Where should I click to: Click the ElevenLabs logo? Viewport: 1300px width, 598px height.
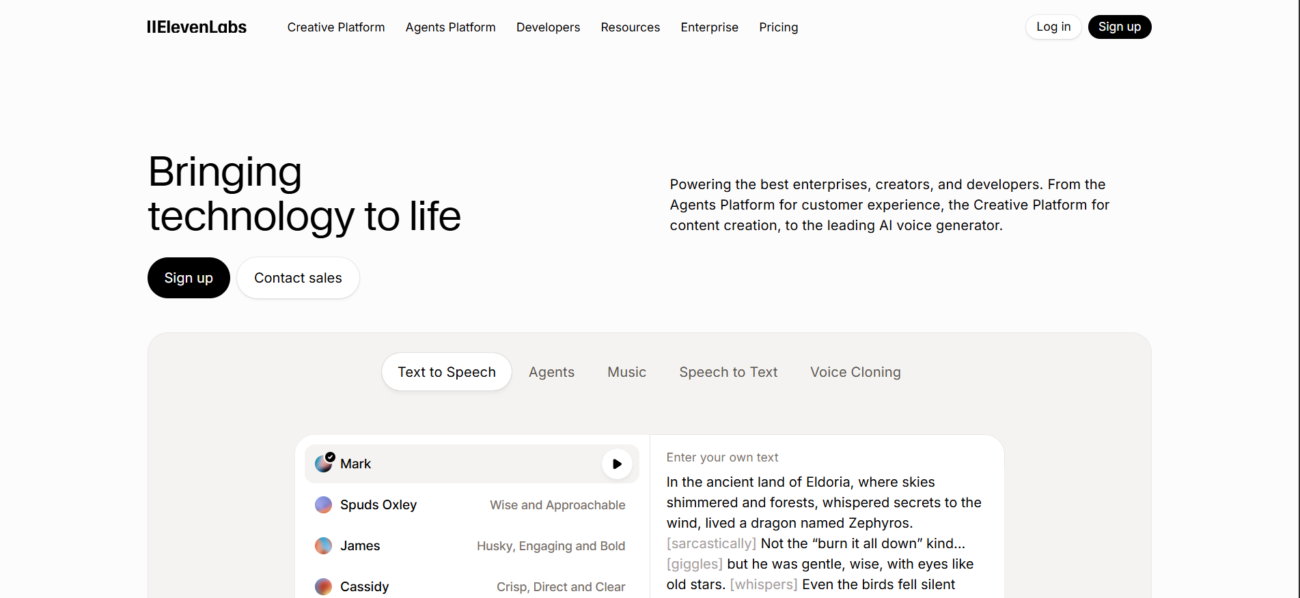(197, 27)
